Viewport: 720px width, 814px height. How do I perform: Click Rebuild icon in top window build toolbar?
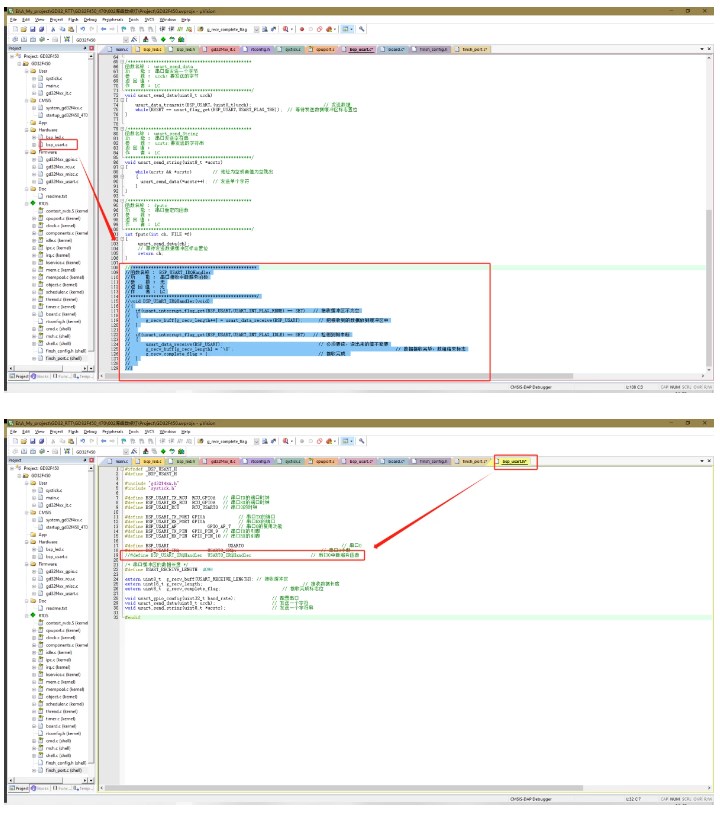click(x=33, y=39)
